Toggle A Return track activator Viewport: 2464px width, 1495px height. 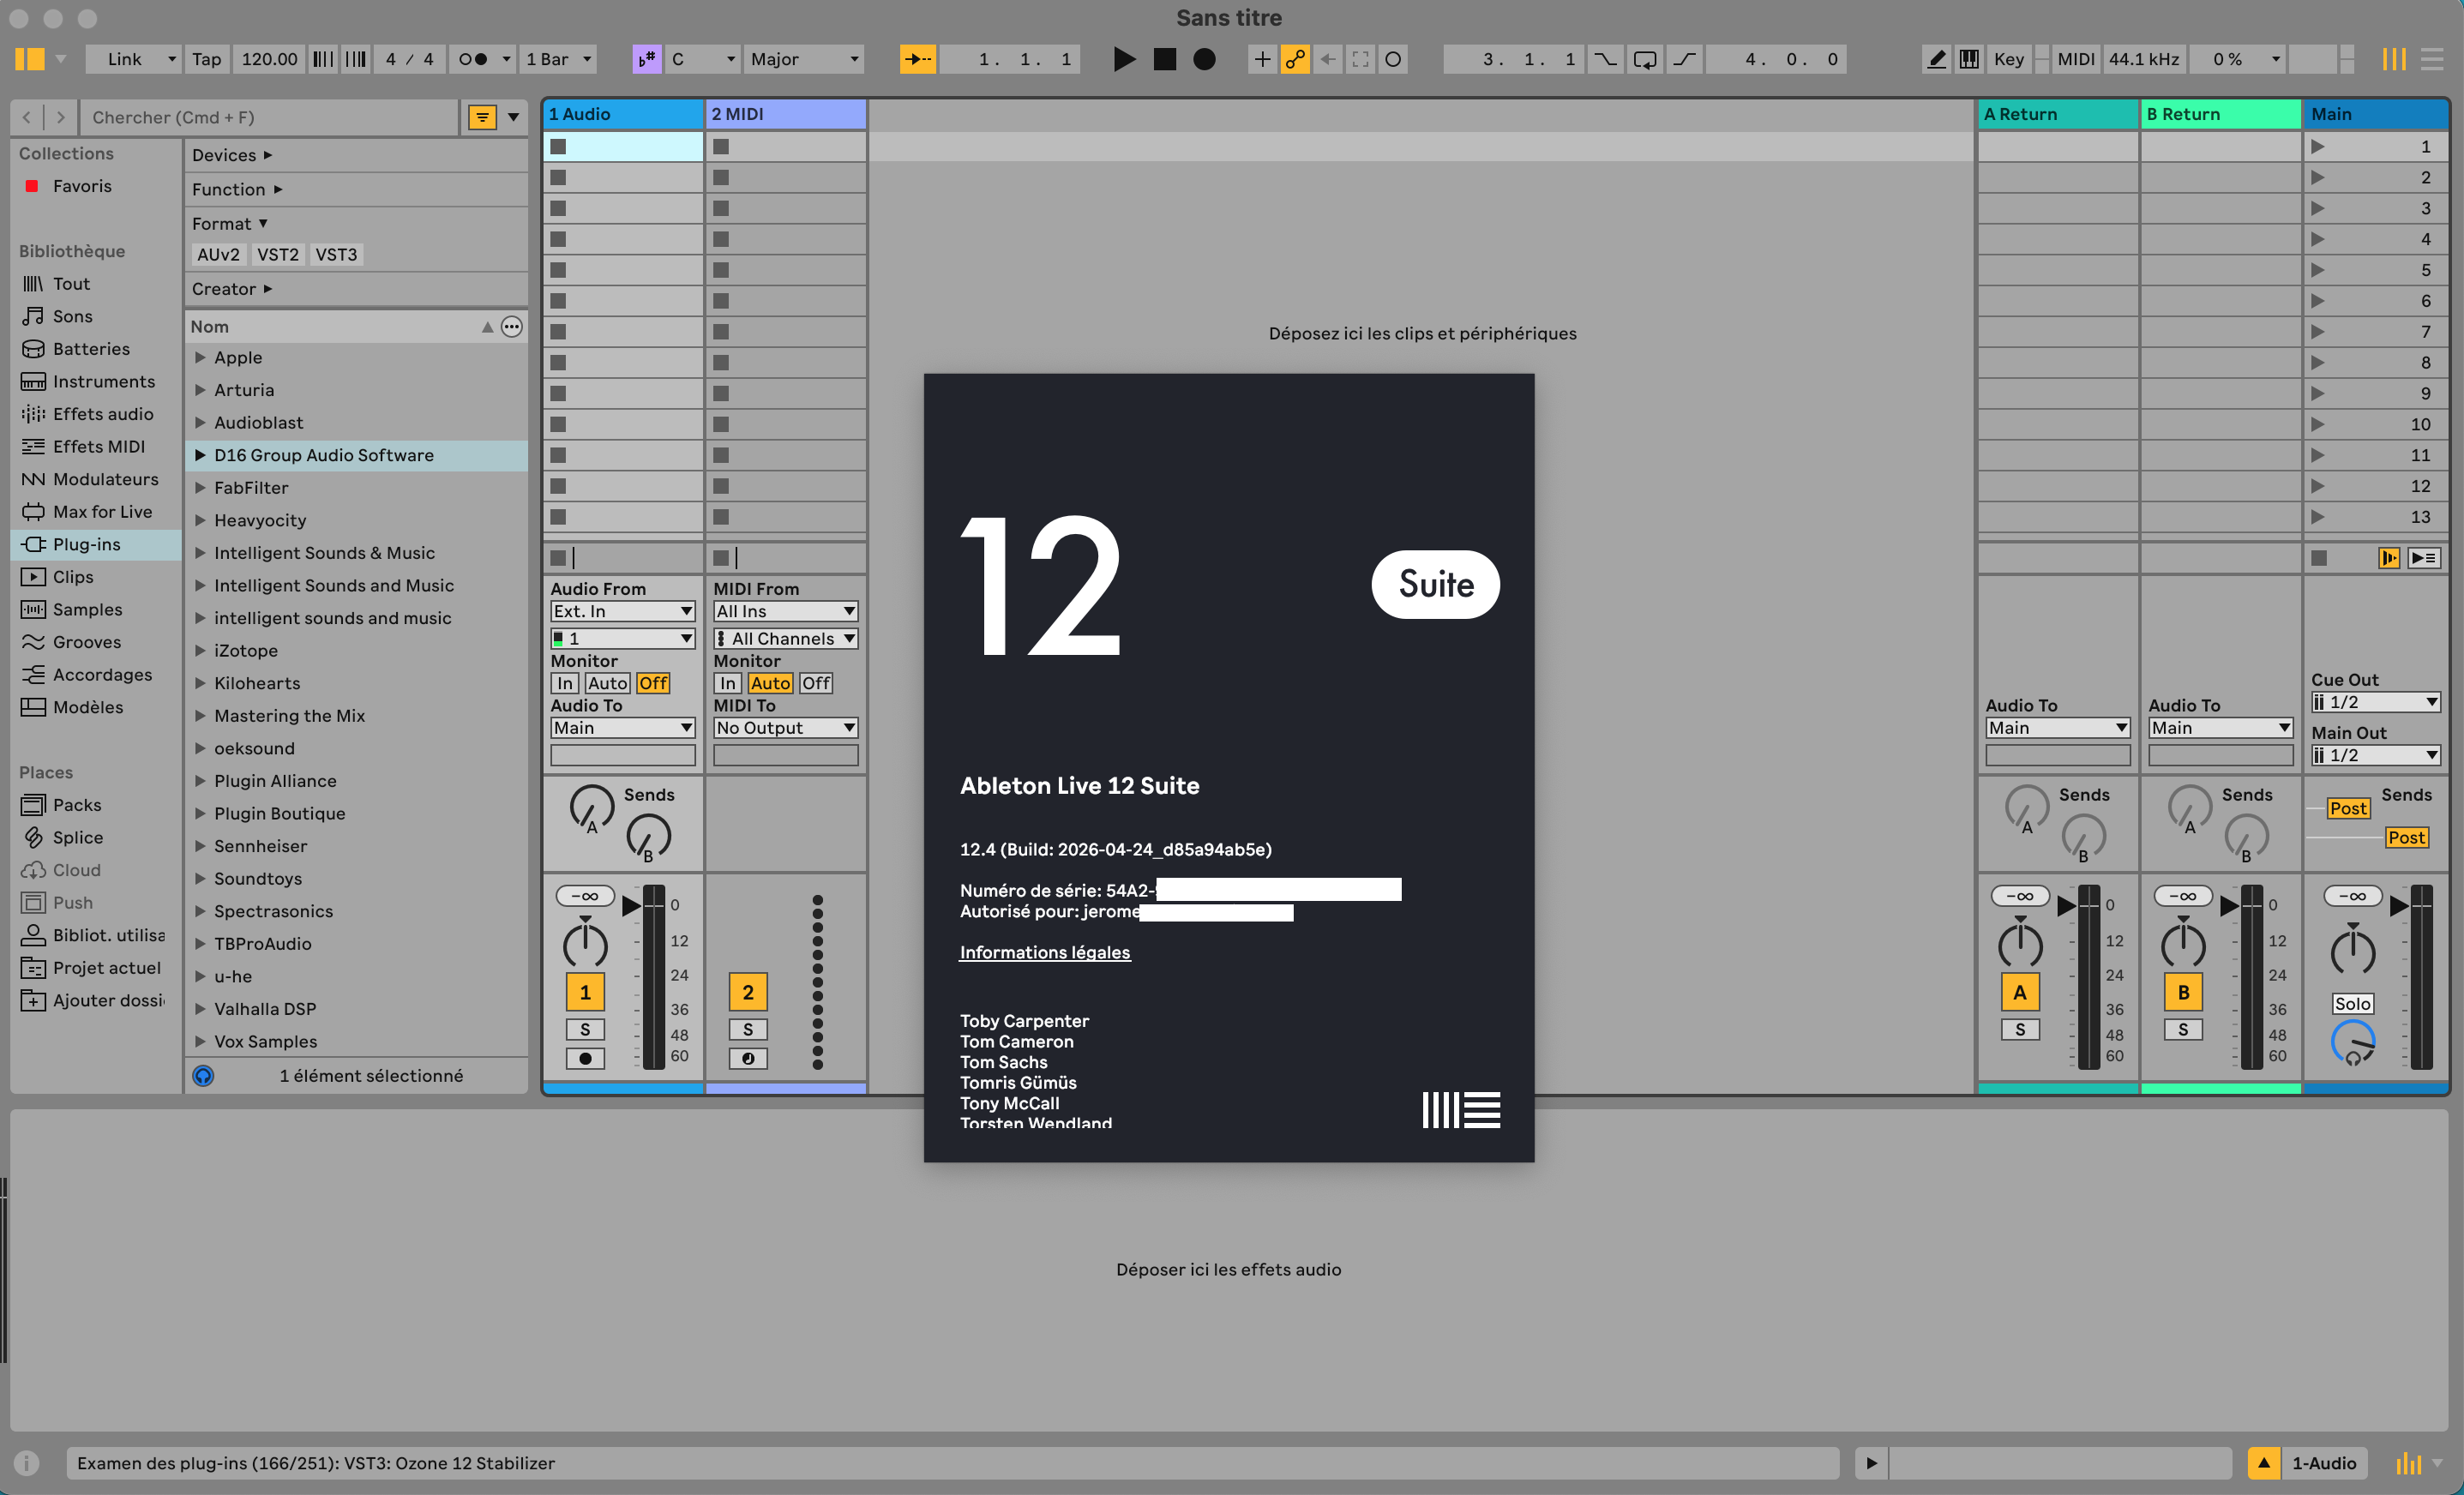click(2019, 992)
